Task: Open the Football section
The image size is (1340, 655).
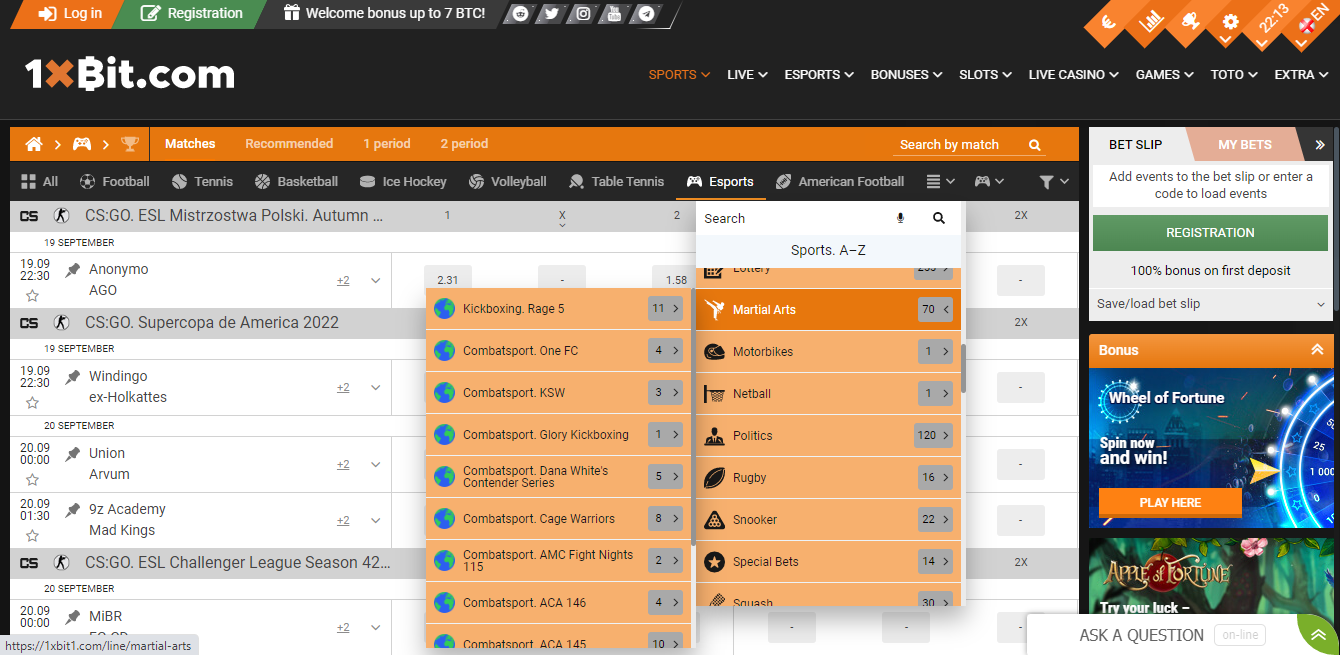Action: pyautogui.click(x=114, y=181)
